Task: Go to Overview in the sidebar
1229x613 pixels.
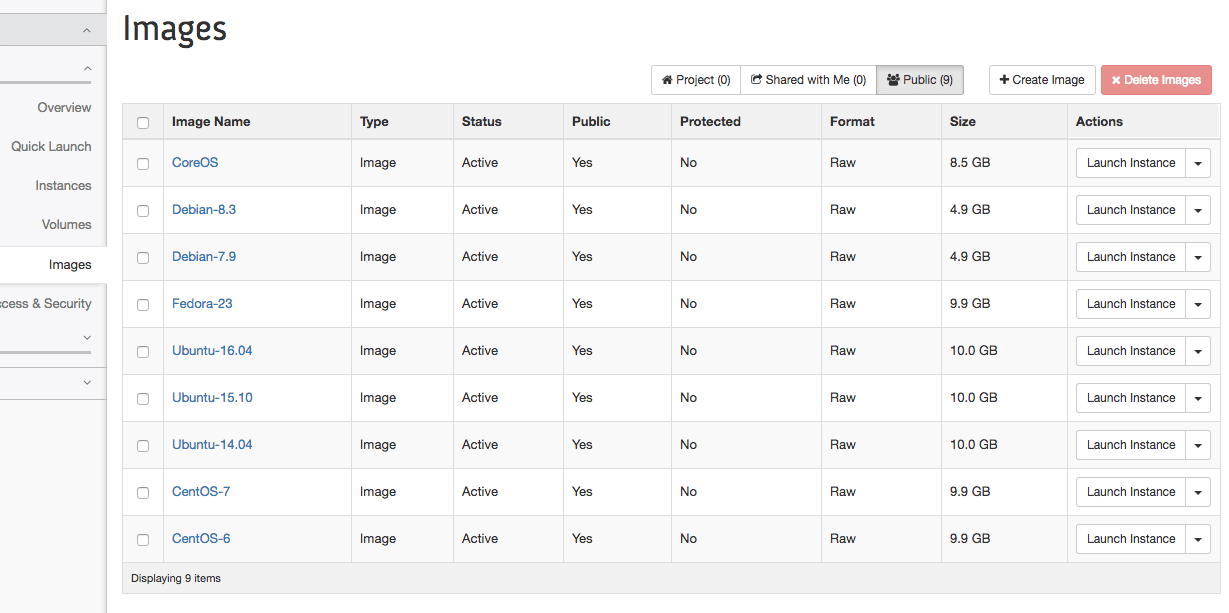Action: point(64,107)
